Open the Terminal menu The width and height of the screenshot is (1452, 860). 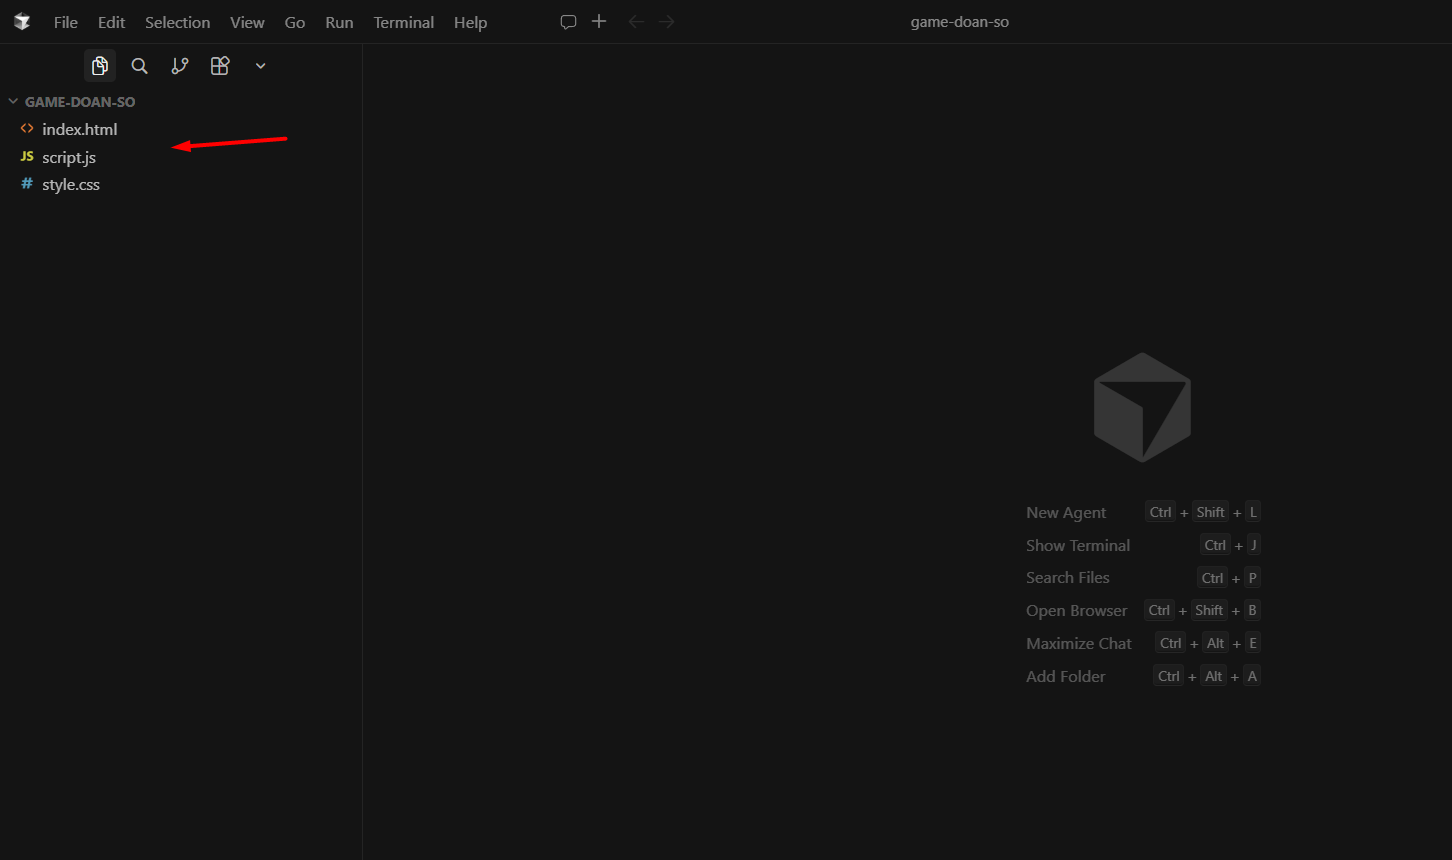(x=404, y=22)
